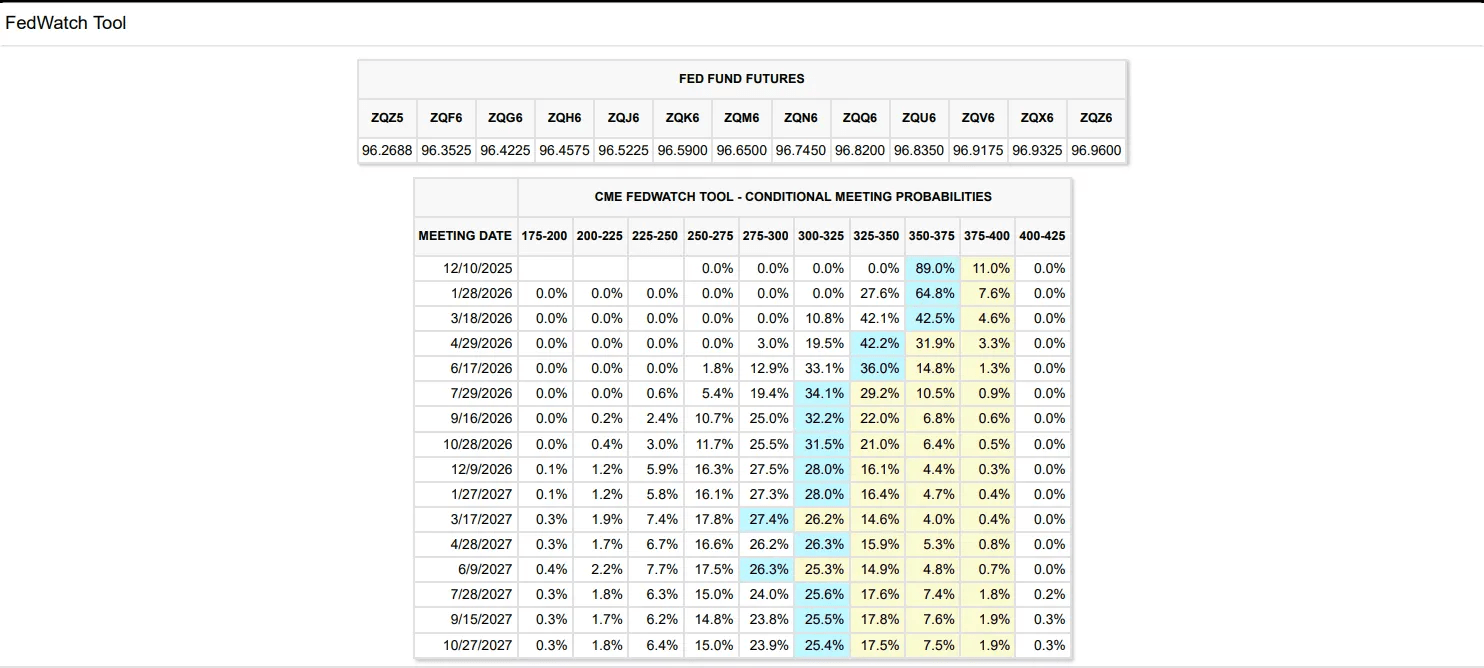
Task: Click the 175-200 rate range header
Action: (x=544, y=236)
